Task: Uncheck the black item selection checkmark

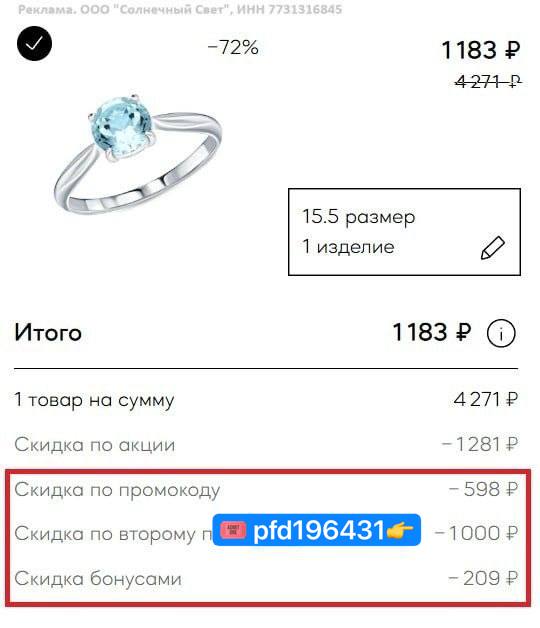Action: pyautogui.click(x=34, y=44)
